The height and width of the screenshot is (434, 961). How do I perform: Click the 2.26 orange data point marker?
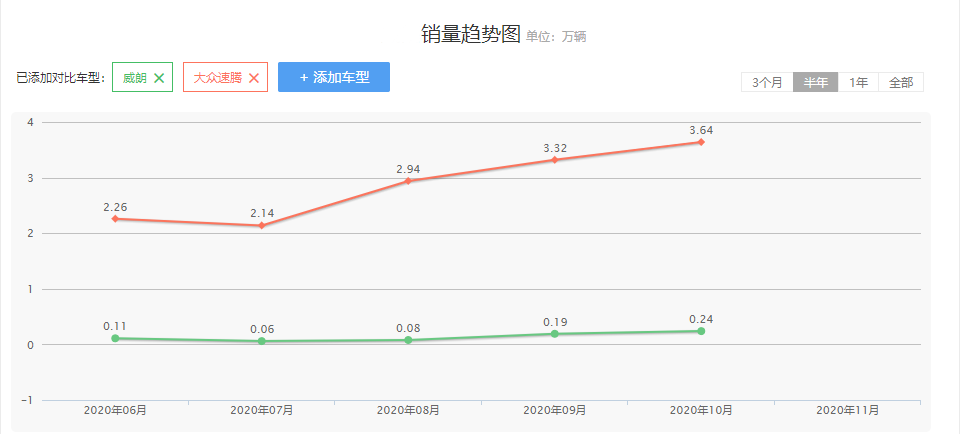coord(115,218)
